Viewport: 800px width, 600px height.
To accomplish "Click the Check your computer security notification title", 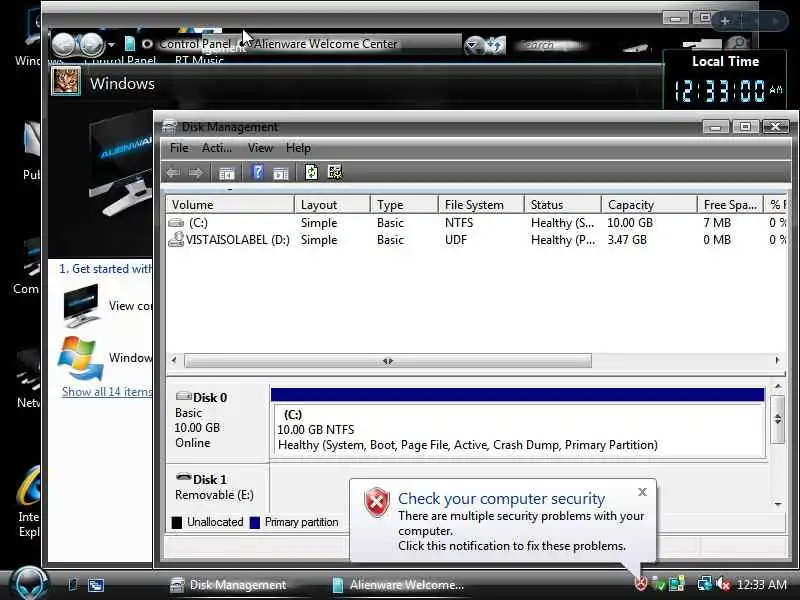I will (502, 498).
